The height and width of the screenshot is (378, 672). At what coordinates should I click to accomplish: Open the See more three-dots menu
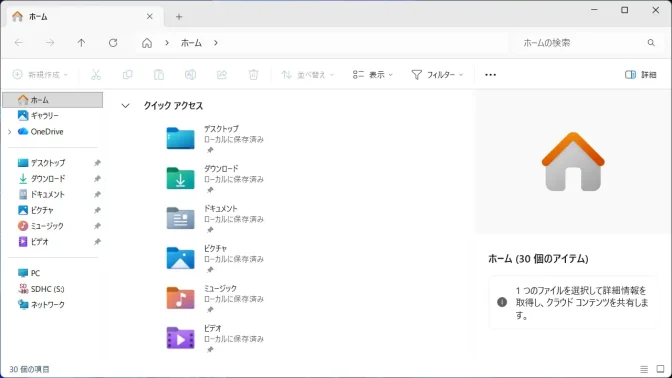tap(490, 75)
